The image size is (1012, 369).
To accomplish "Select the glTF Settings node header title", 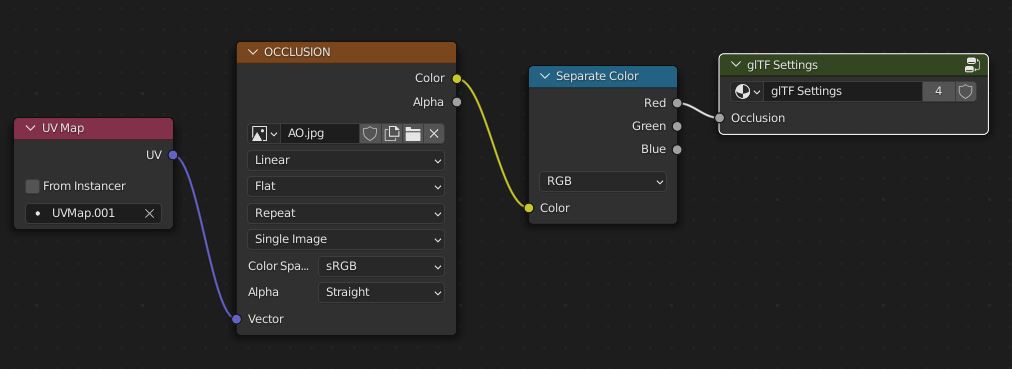I will tap(782, 65).
